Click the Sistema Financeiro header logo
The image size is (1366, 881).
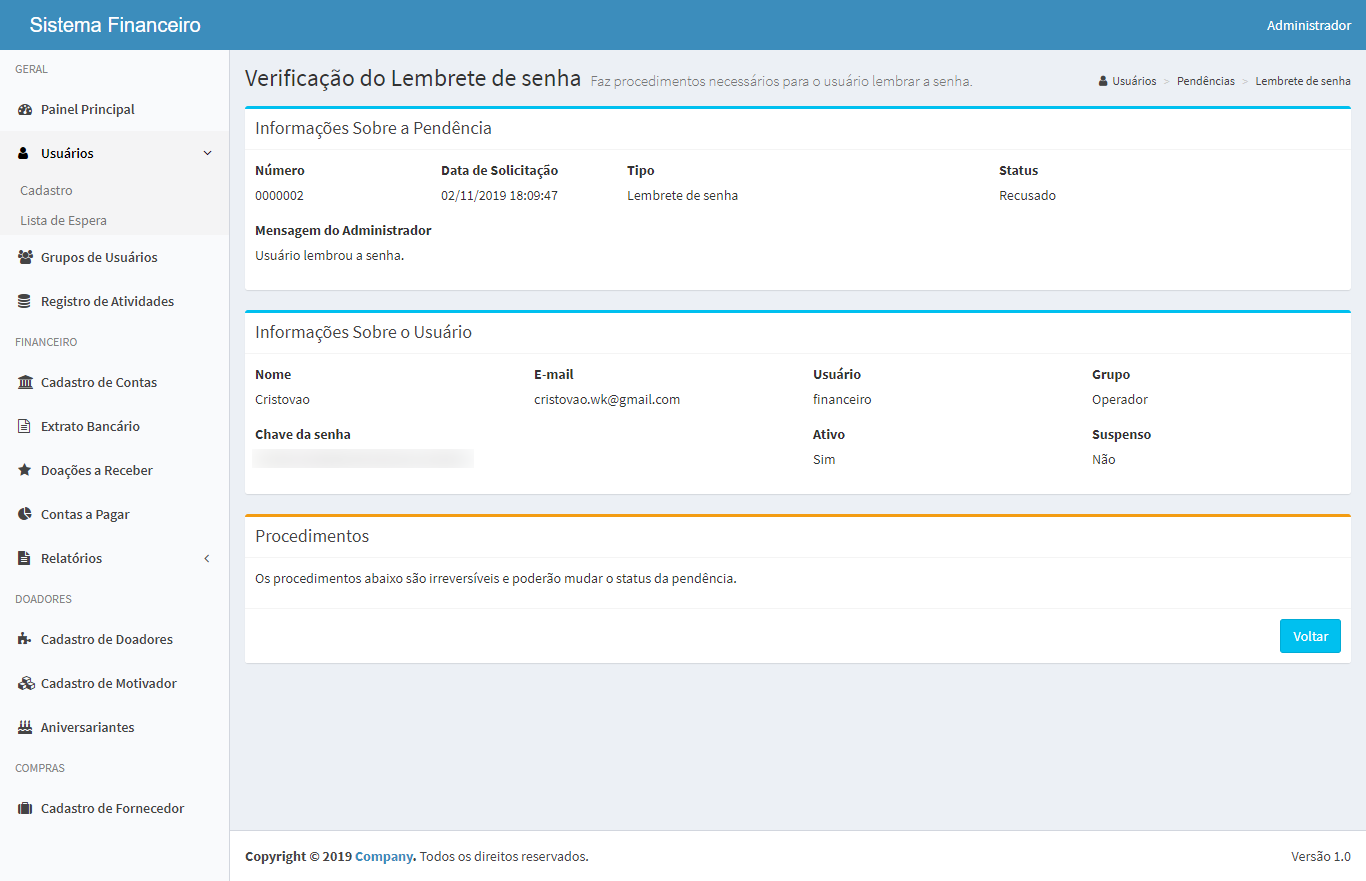[x=115, y=25]
